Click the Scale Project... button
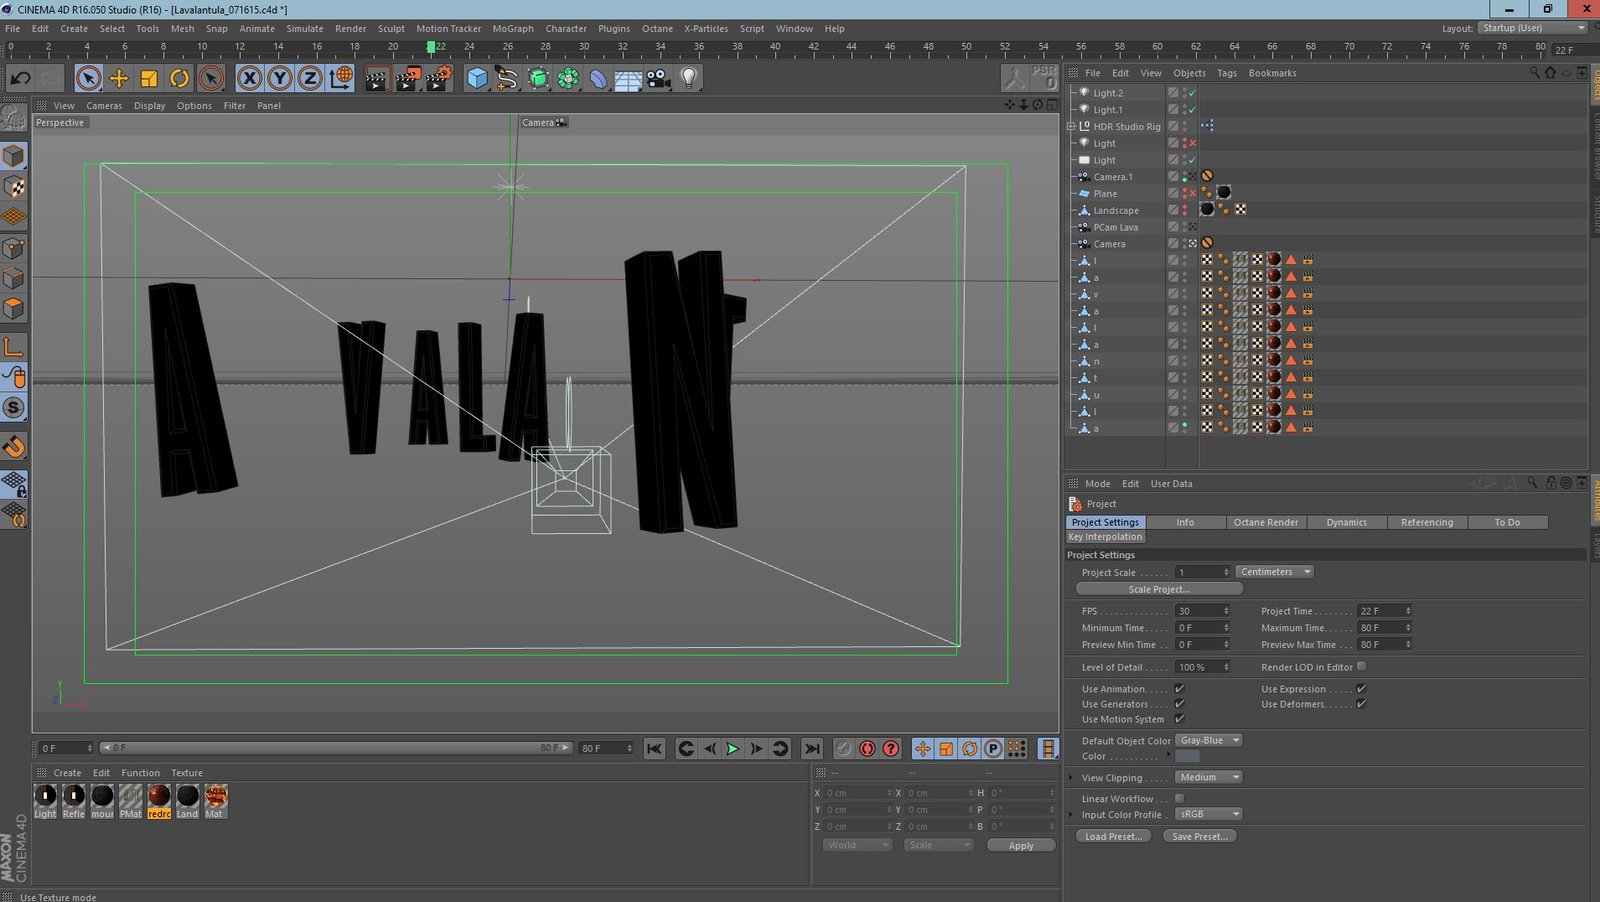Image resolution: width=1600 pixels, height=902 pixels. 1159,589
